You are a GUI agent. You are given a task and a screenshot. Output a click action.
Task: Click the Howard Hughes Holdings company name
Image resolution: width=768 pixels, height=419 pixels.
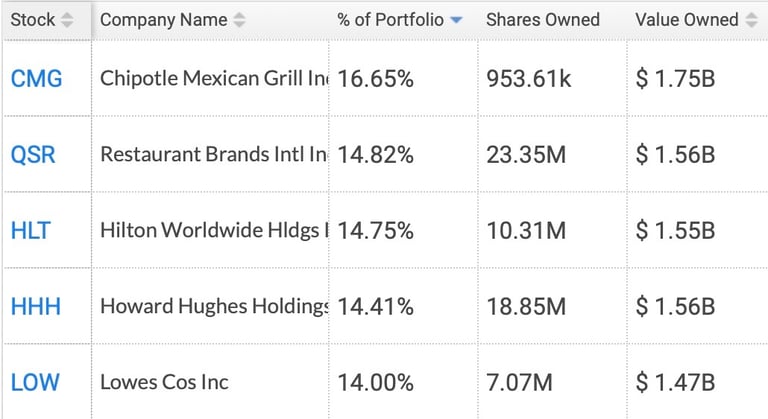(x=213, y=306)
